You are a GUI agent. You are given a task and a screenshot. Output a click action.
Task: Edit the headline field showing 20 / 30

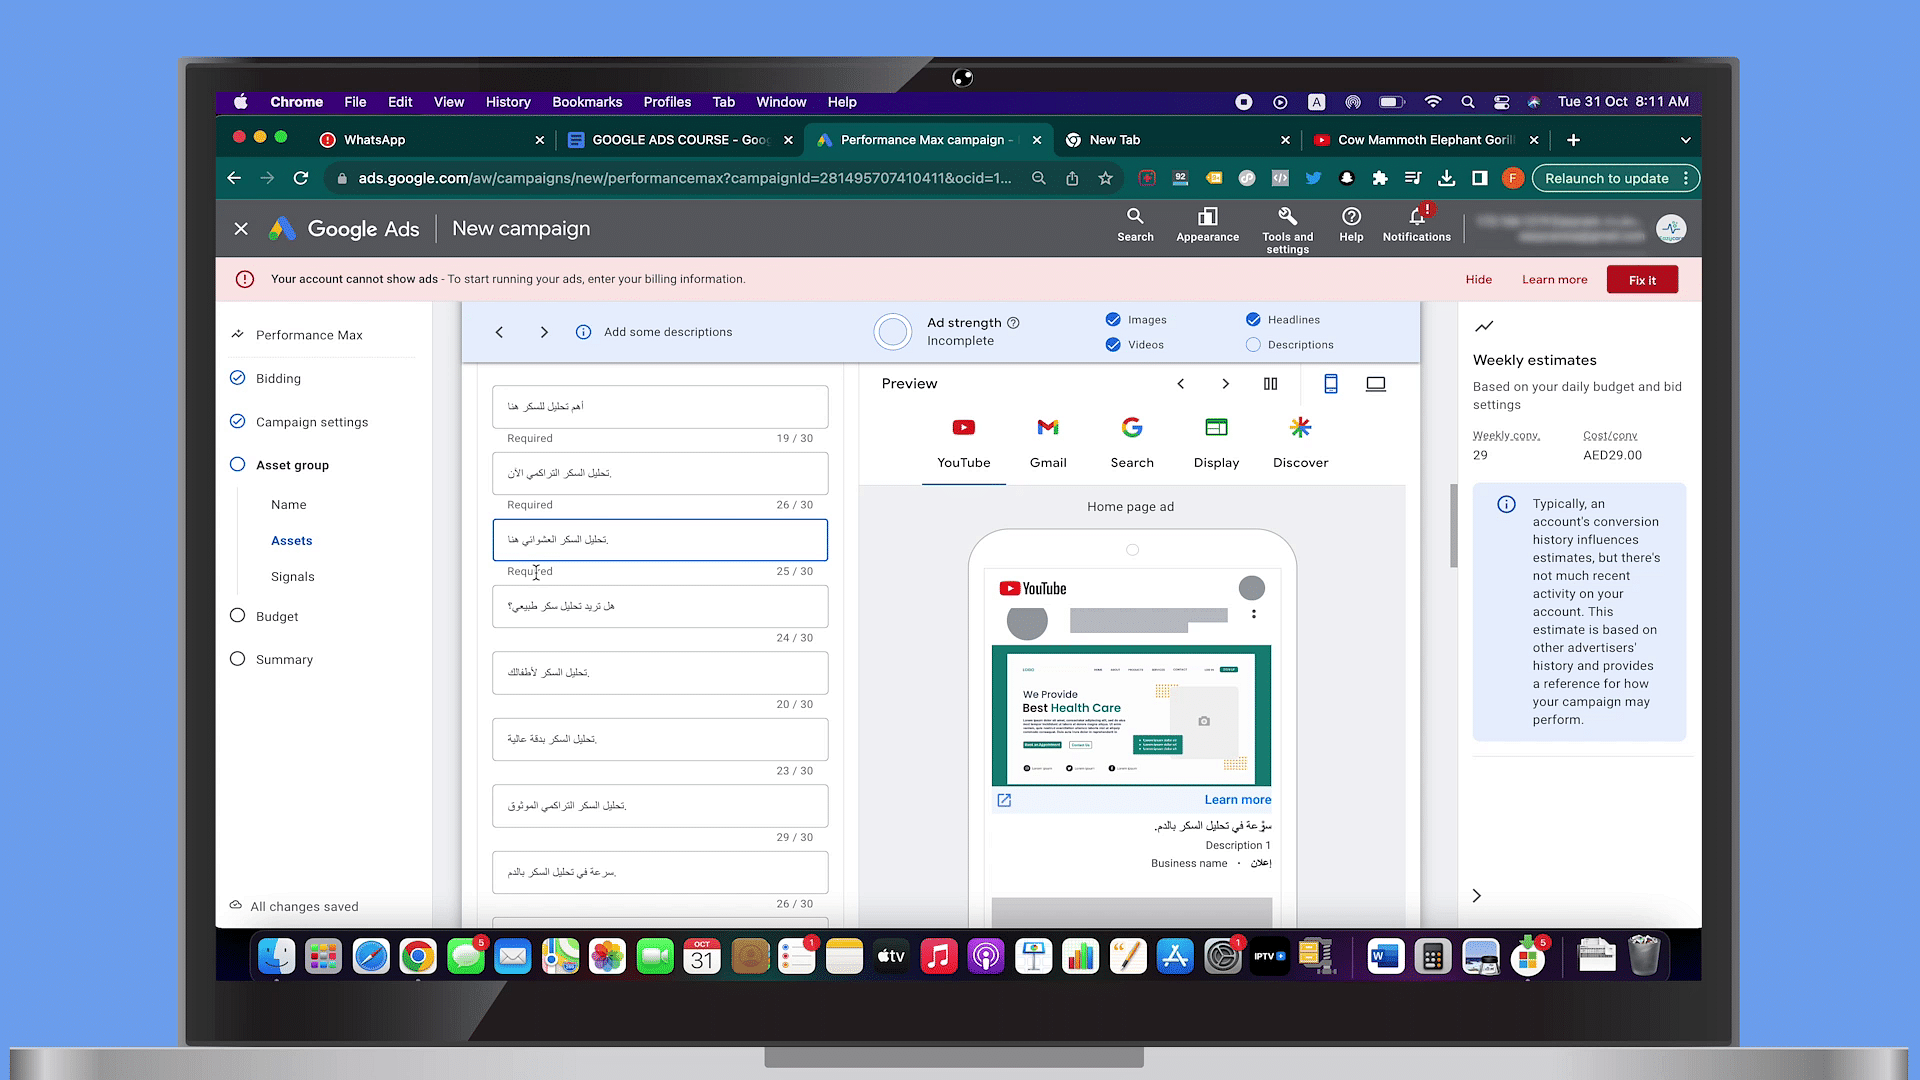tap(660, 673)
